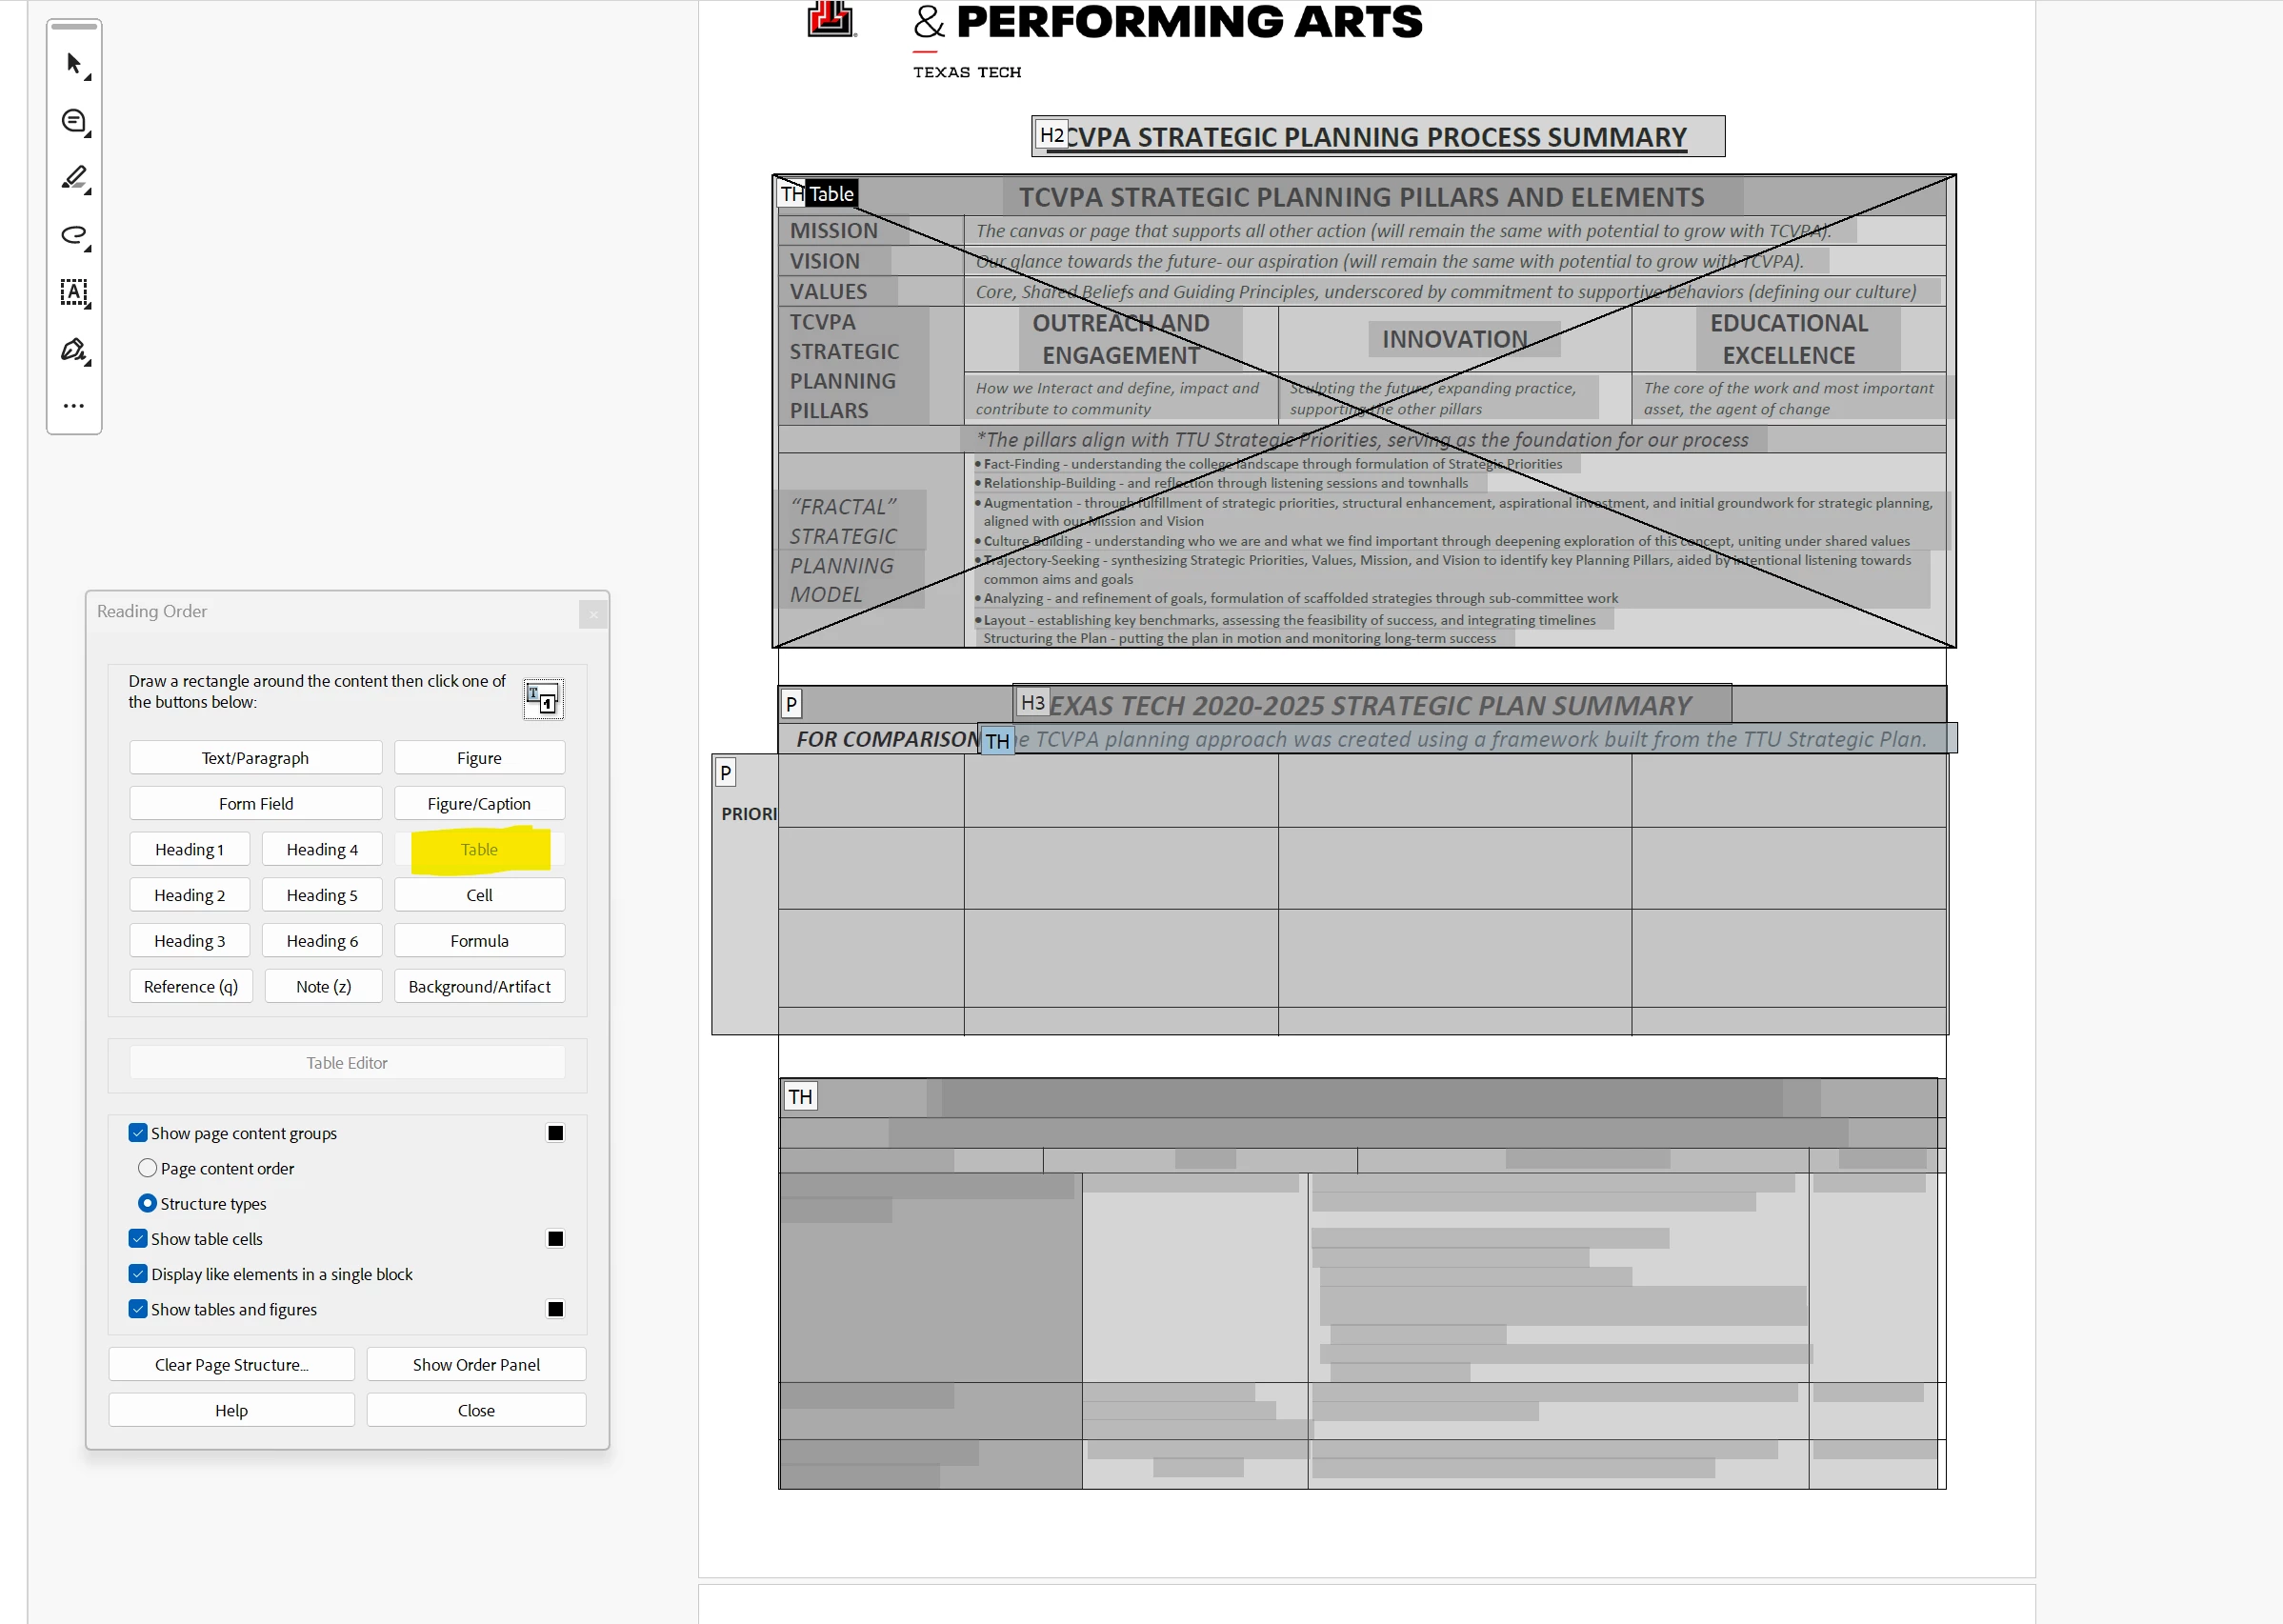Tag selection as Note (z)
This screenshot has height=1624, width=2283.
tap(323, 986)
